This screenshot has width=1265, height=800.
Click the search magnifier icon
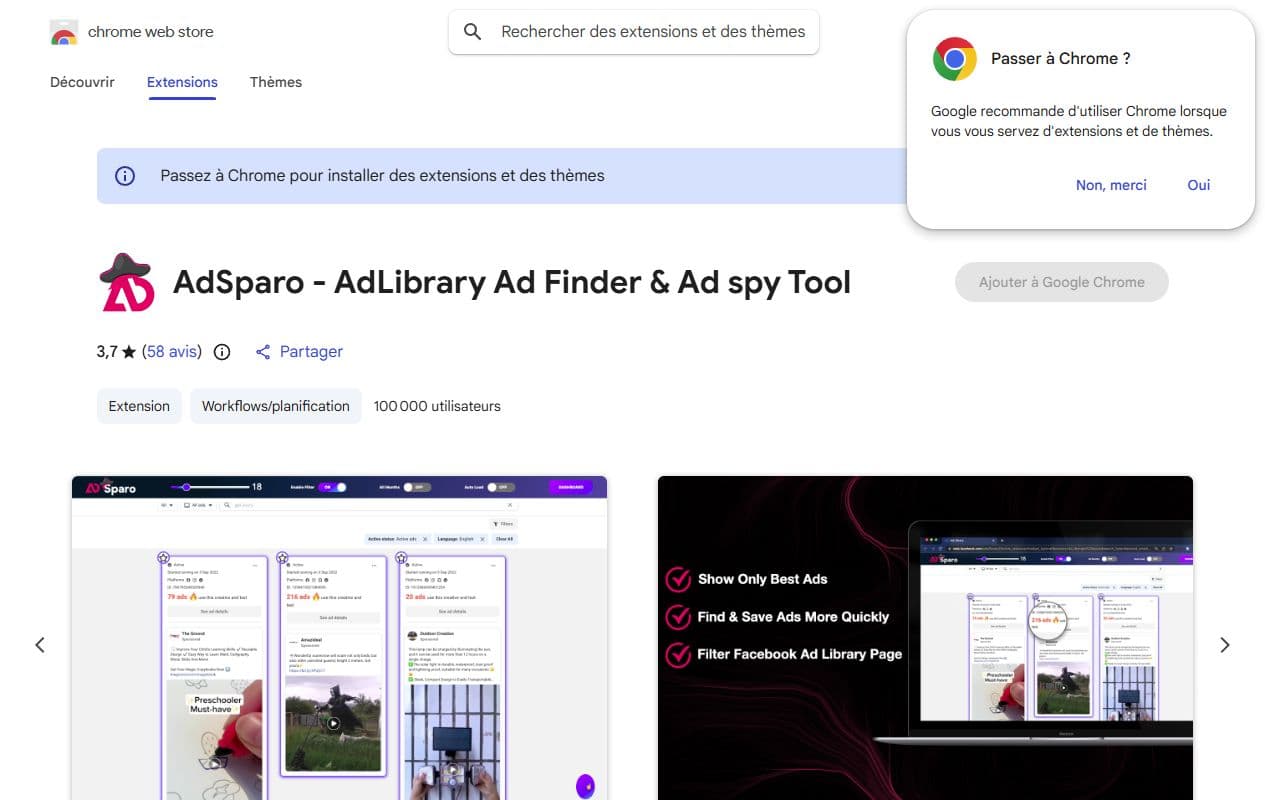pos(473,32)
